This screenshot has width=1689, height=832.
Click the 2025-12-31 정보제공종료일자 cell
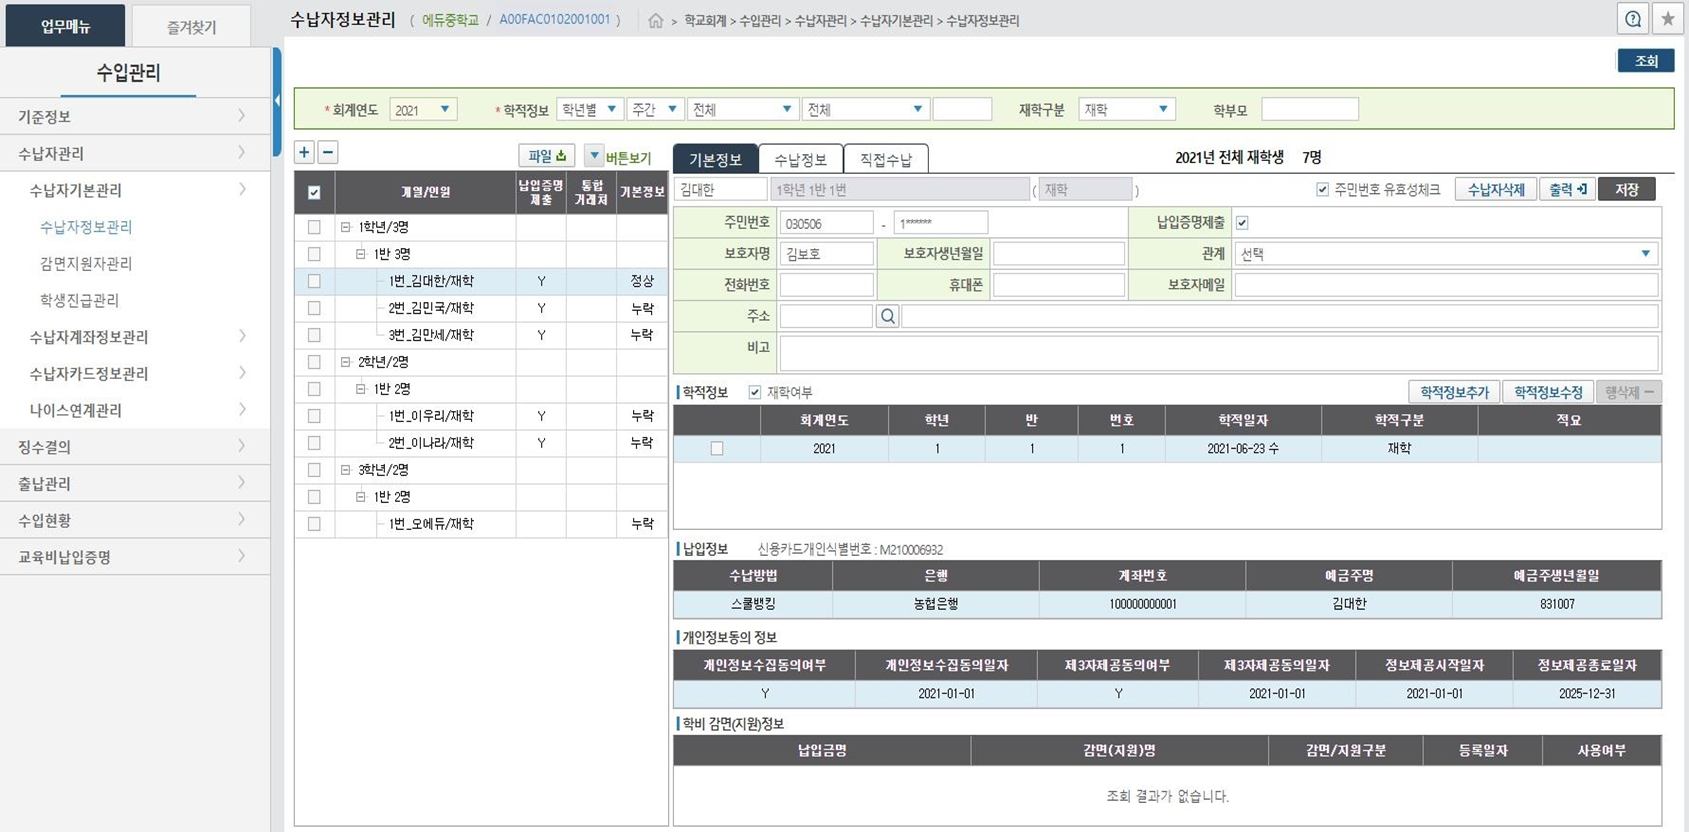1587,694
